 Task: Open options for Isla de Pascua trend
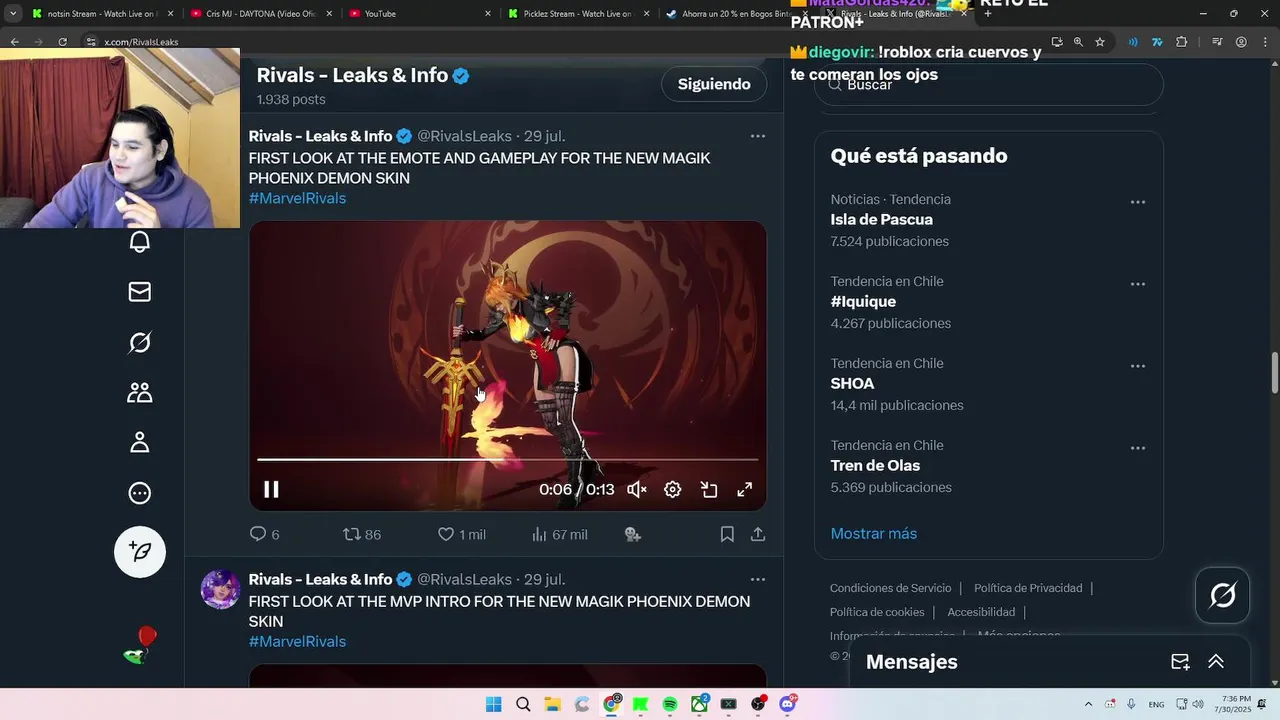pos(1138,202)
